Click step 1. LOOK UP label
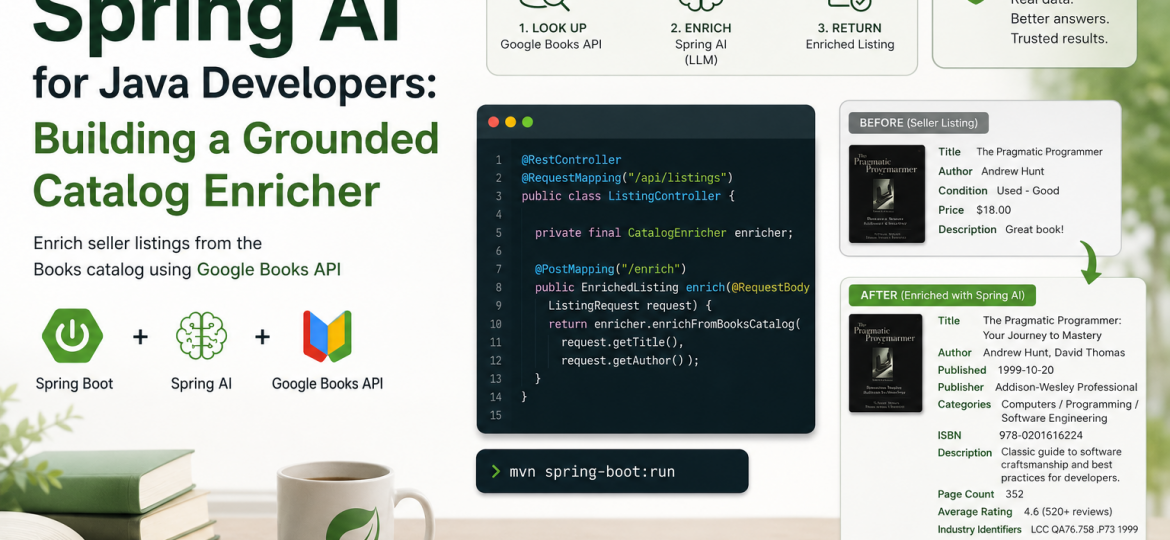The width and height of the screenshot is (1170, 540). coord(552,28)
